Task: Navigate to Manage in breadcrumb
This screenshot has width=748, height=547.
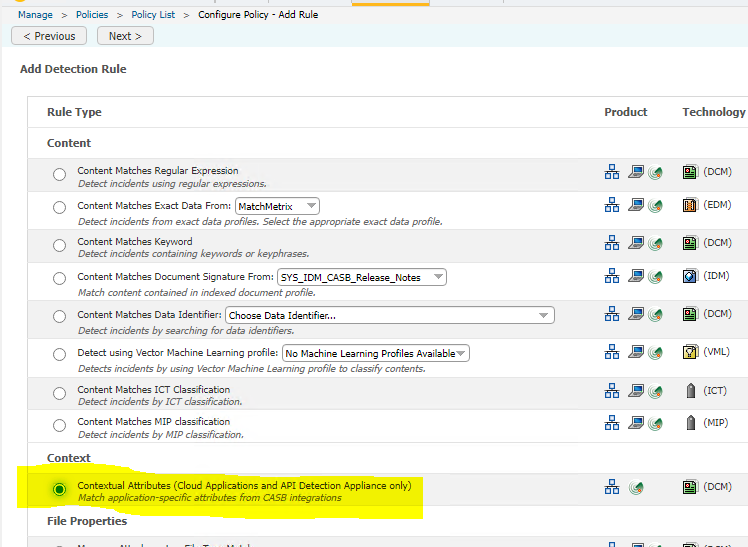Action: [x=35, y=15]
